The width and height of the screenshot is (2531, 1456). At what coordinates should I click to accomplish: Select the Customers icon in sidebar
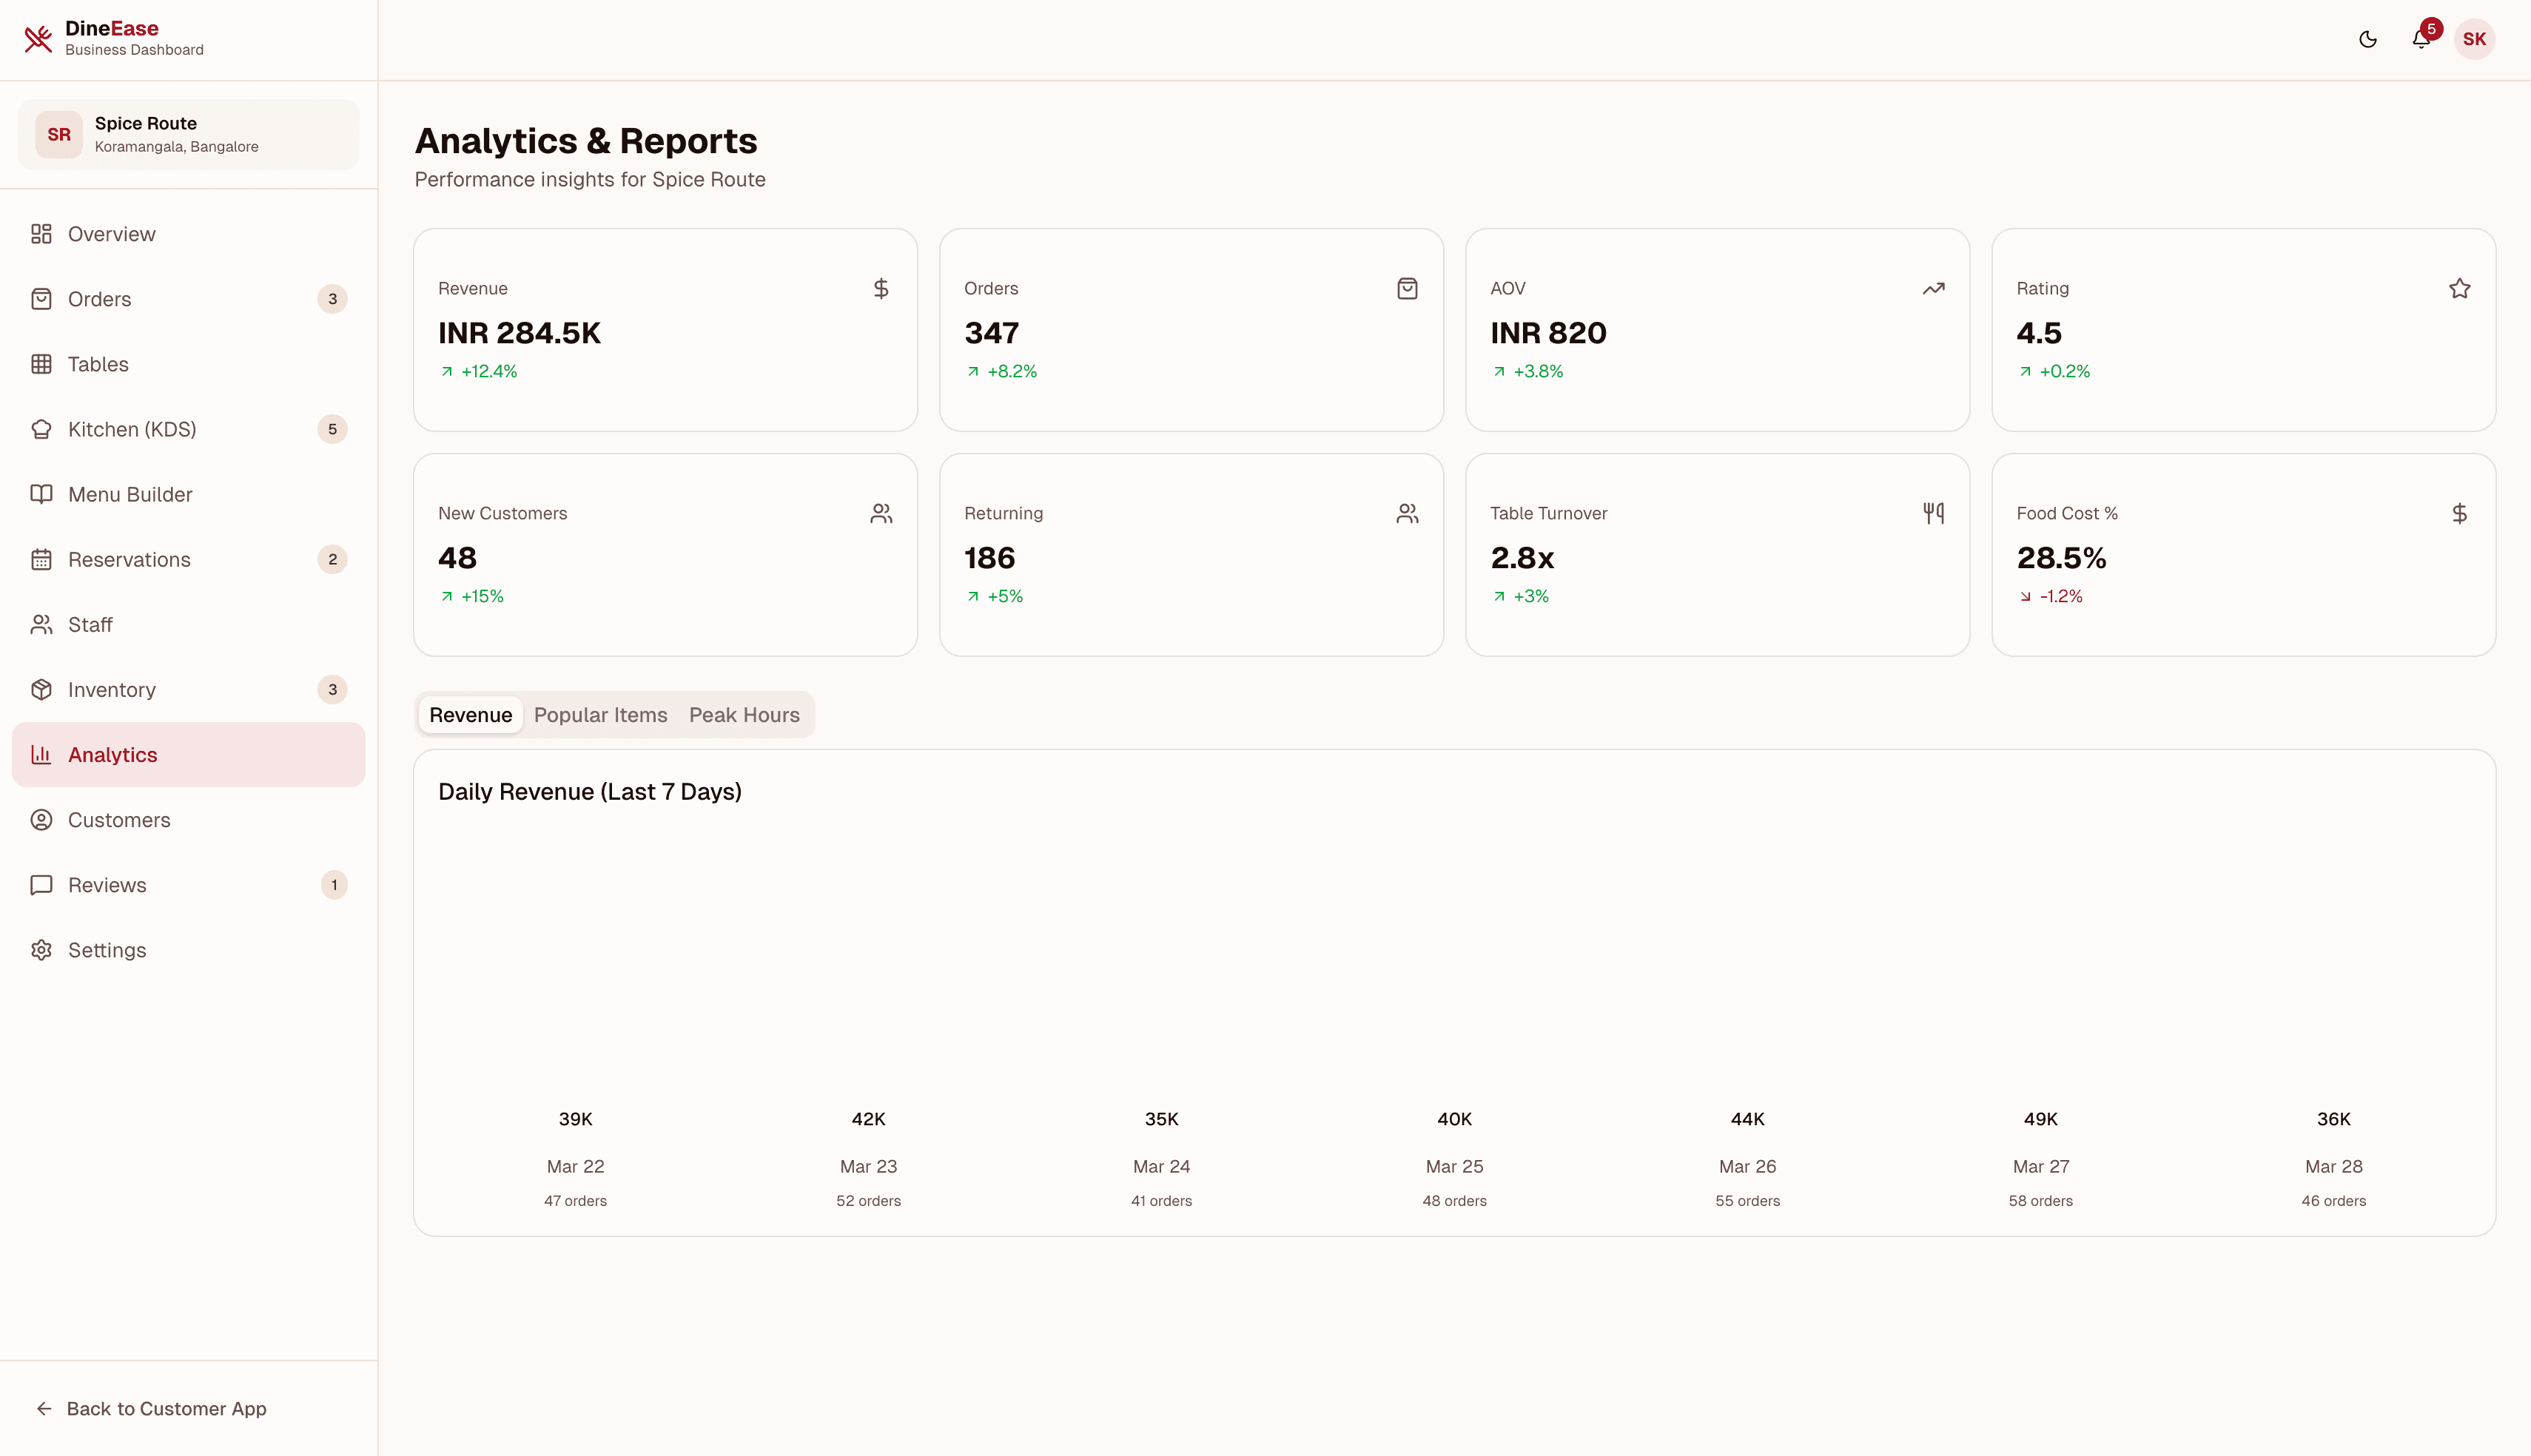[x=41, y=819]
